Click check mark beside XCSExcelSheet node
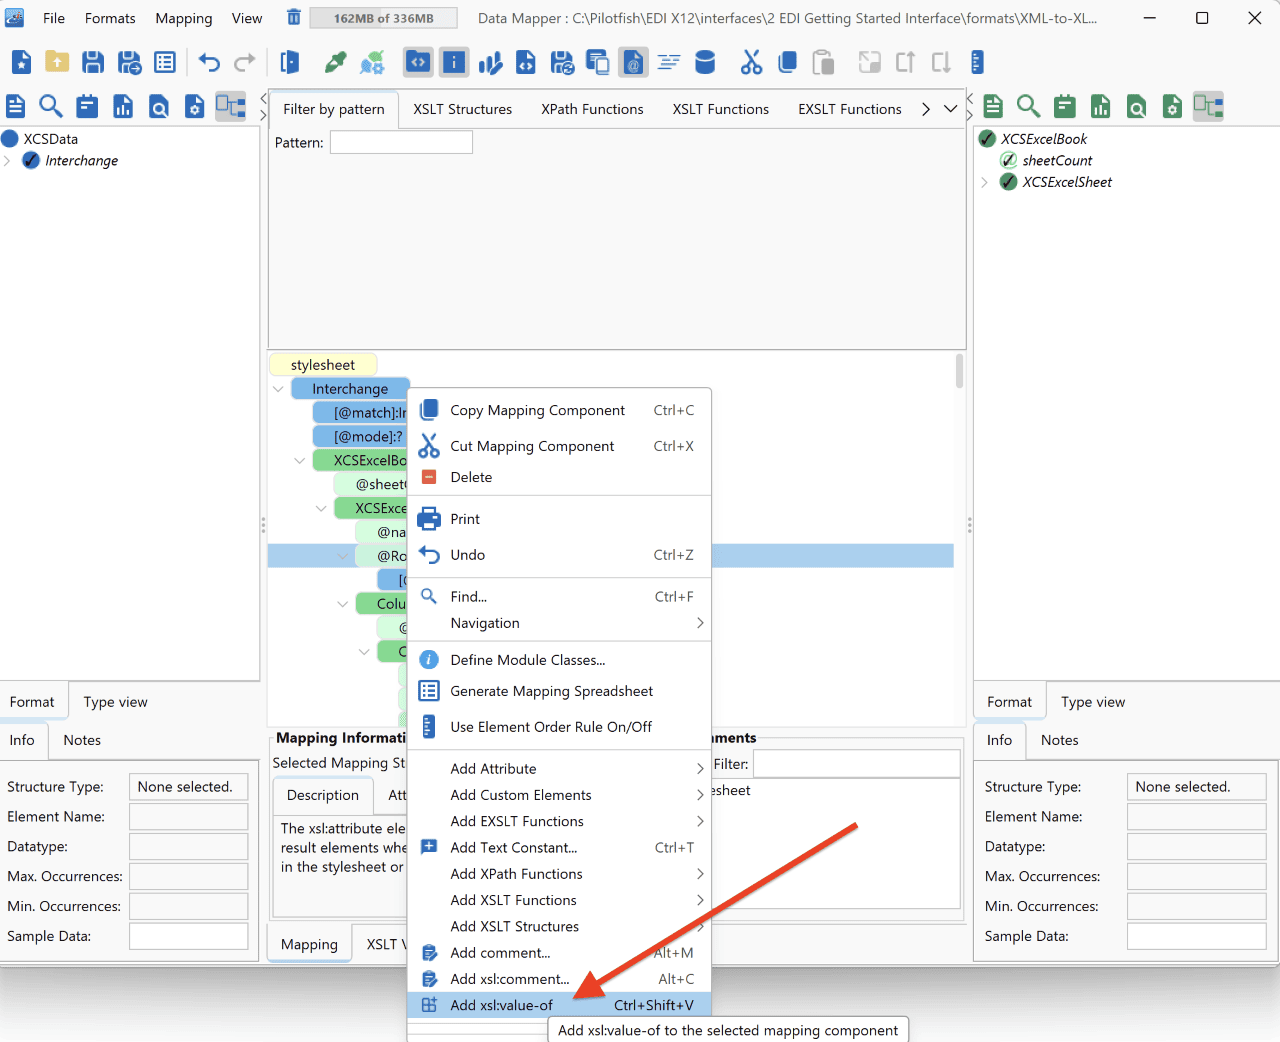The width and height of the screenshot is (1280, 1042). [1009, 182]
